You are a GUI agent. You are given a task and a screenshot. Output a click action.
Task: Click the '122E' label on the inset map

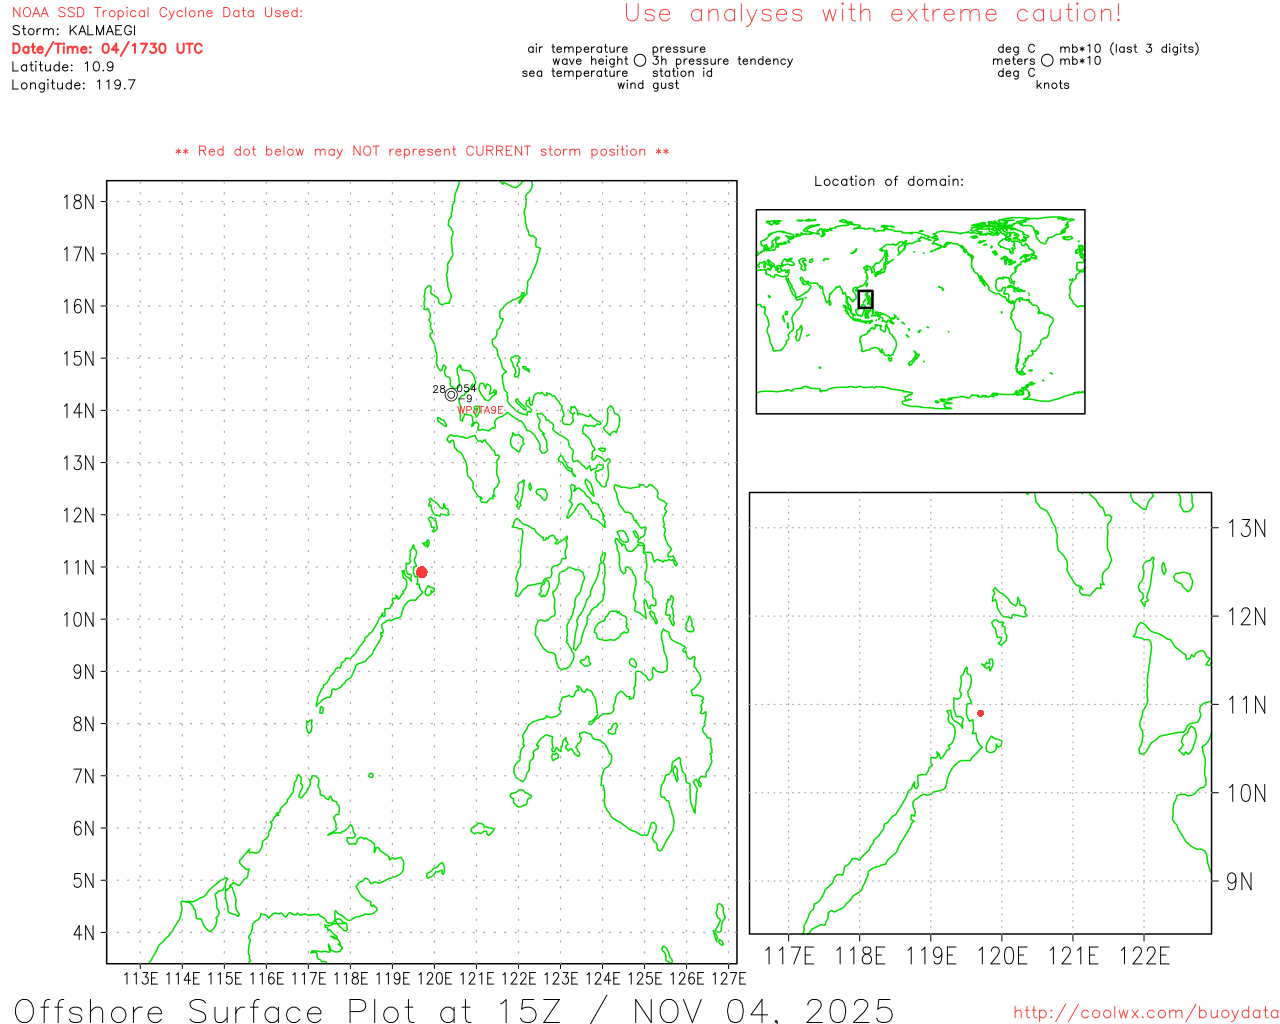[x=1144, y=956]
